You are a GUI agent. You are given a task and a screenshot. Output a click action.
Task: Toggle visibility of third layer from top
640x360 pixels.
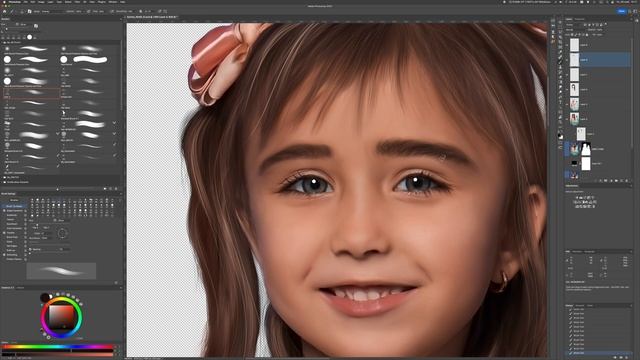coord(567,75)
